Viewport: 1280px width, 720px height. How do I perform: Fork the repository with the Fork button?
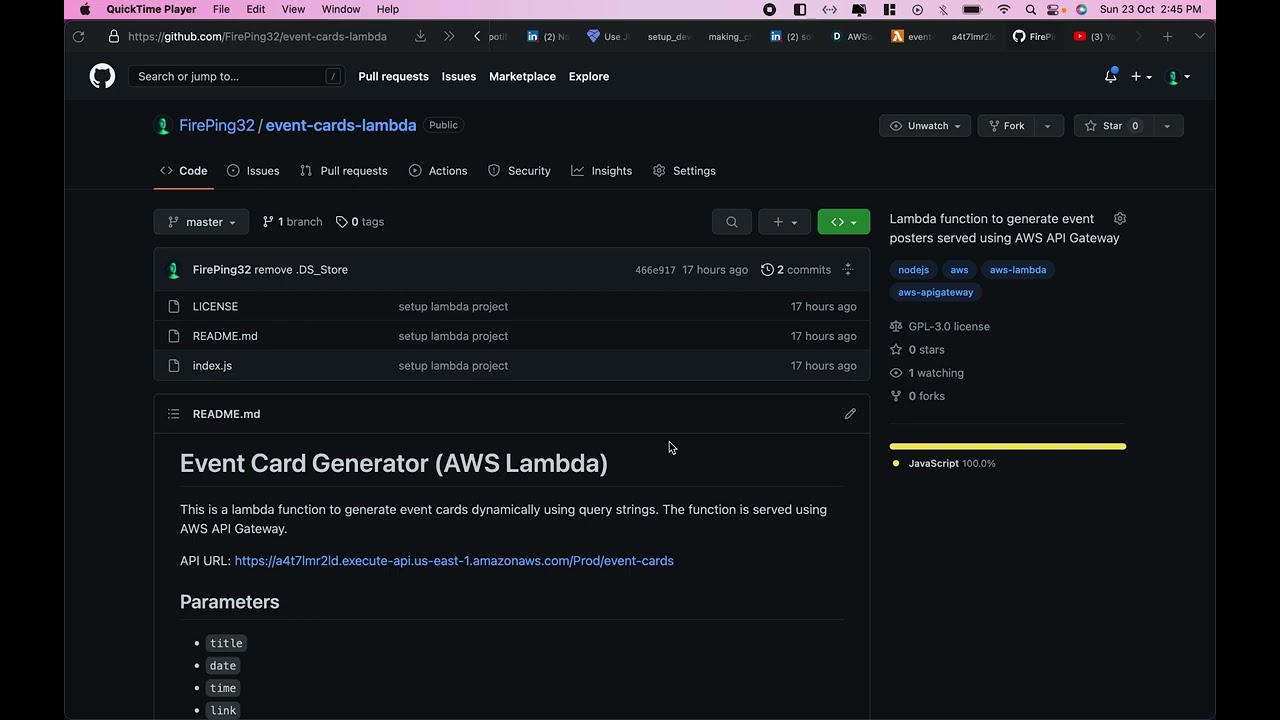pos(1006,126)
